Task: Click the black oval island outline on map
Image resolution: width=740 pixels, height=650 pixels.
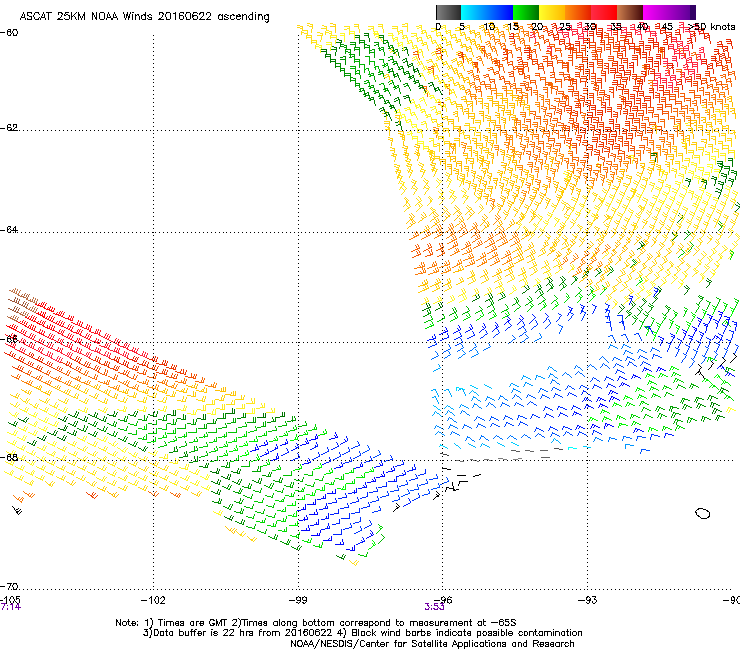Action: click(x=703, y=513)
